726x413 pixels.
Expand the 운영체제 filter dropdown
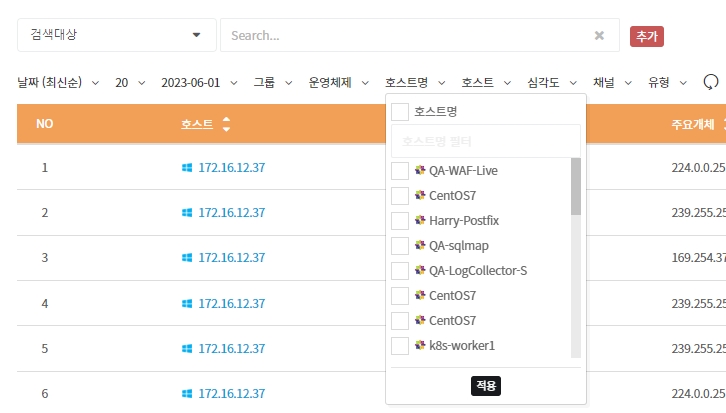pyautogui.click(x=336, y=83)
